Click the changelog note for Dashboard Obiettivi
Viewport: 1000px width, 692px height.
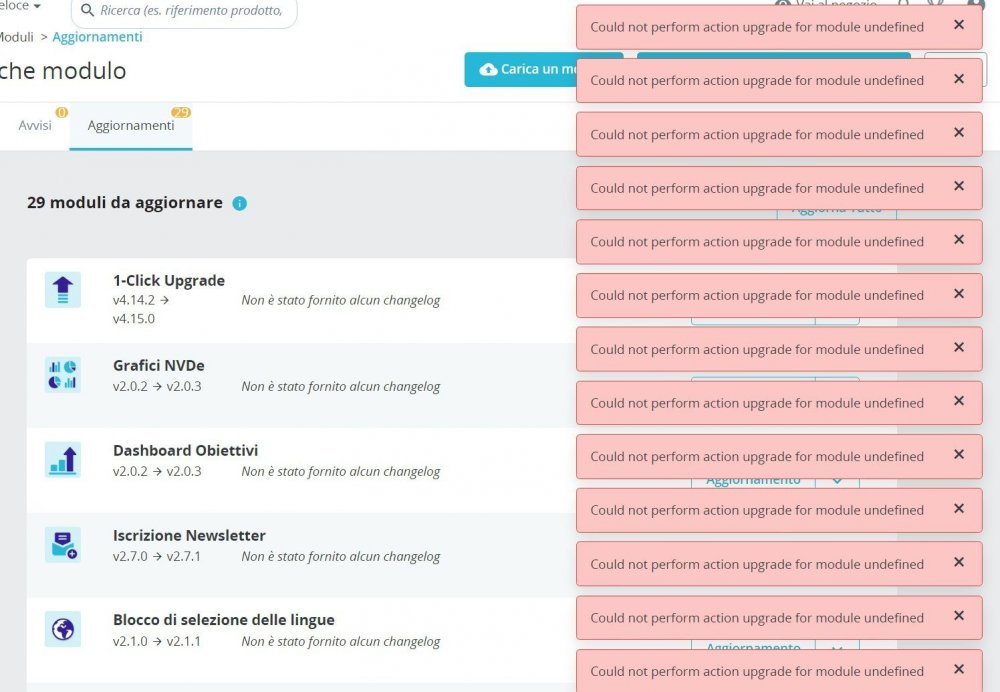[341, 471]
